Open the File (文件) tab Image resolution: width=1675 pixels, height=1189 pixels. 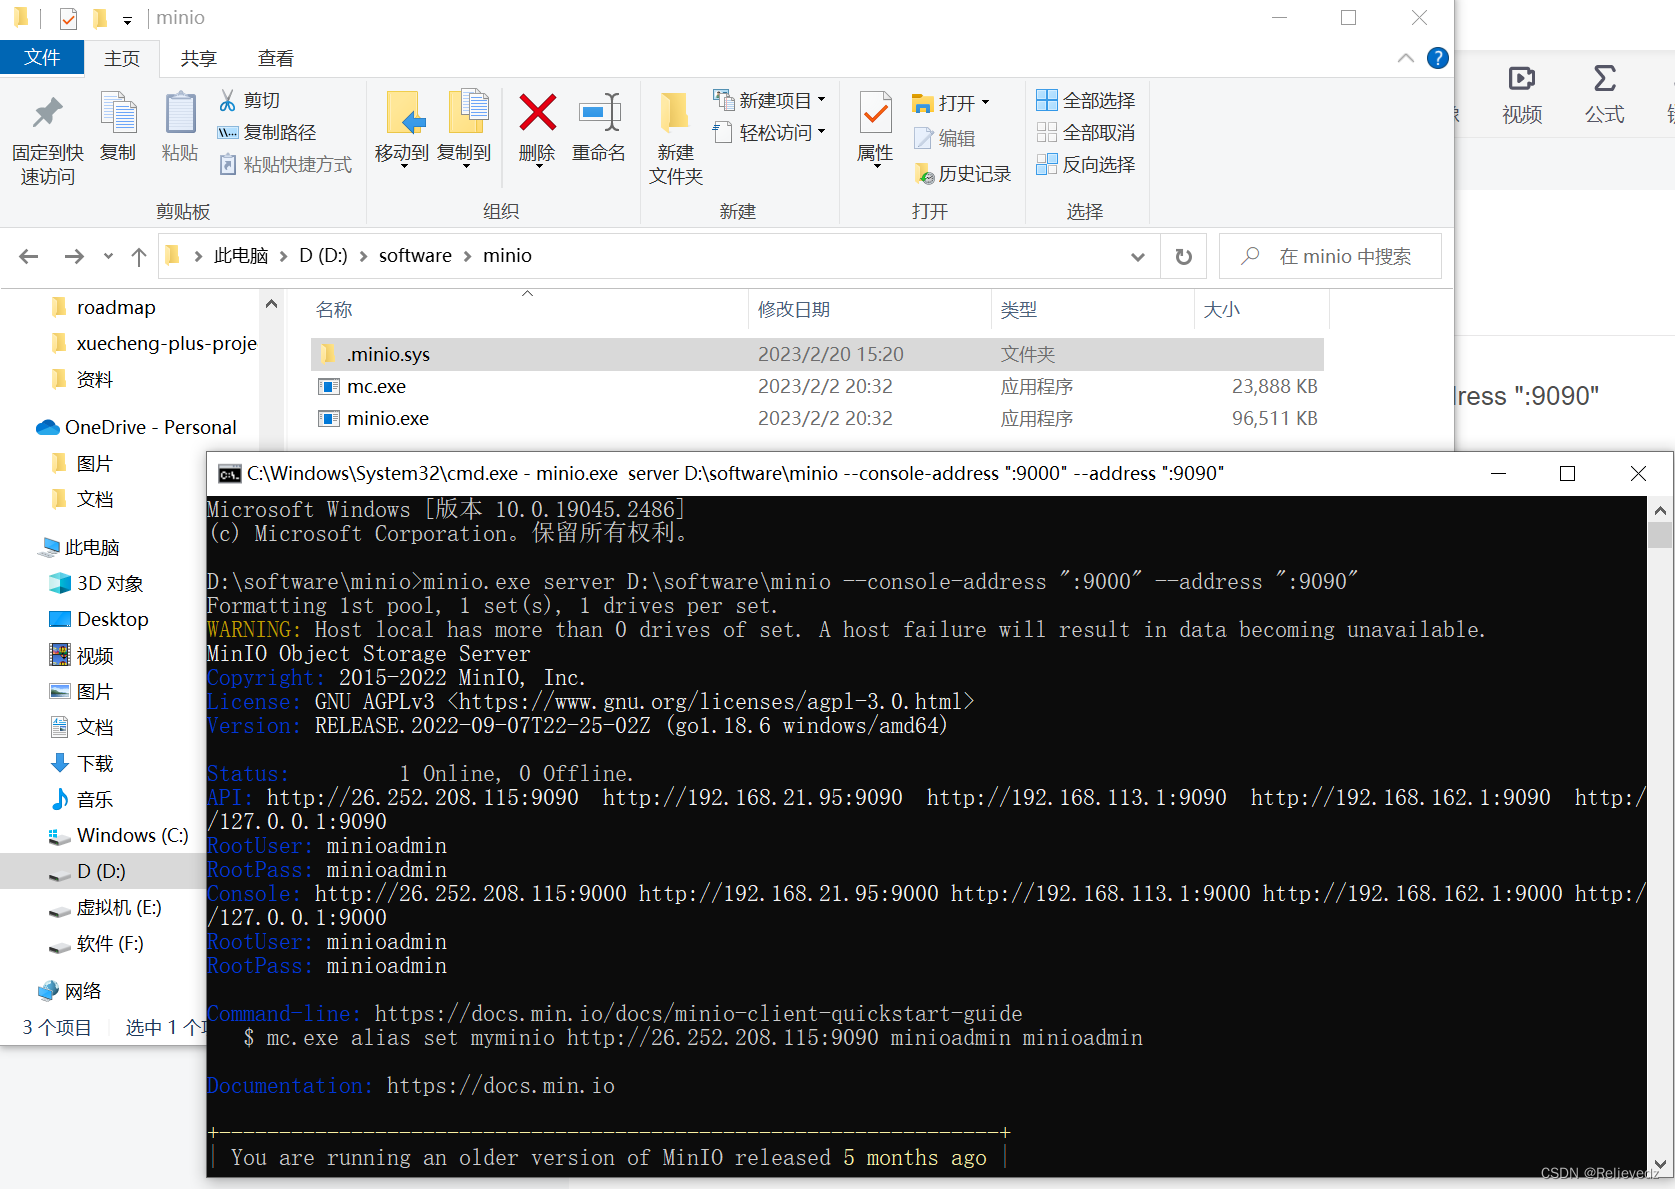[x=42, y=58]
